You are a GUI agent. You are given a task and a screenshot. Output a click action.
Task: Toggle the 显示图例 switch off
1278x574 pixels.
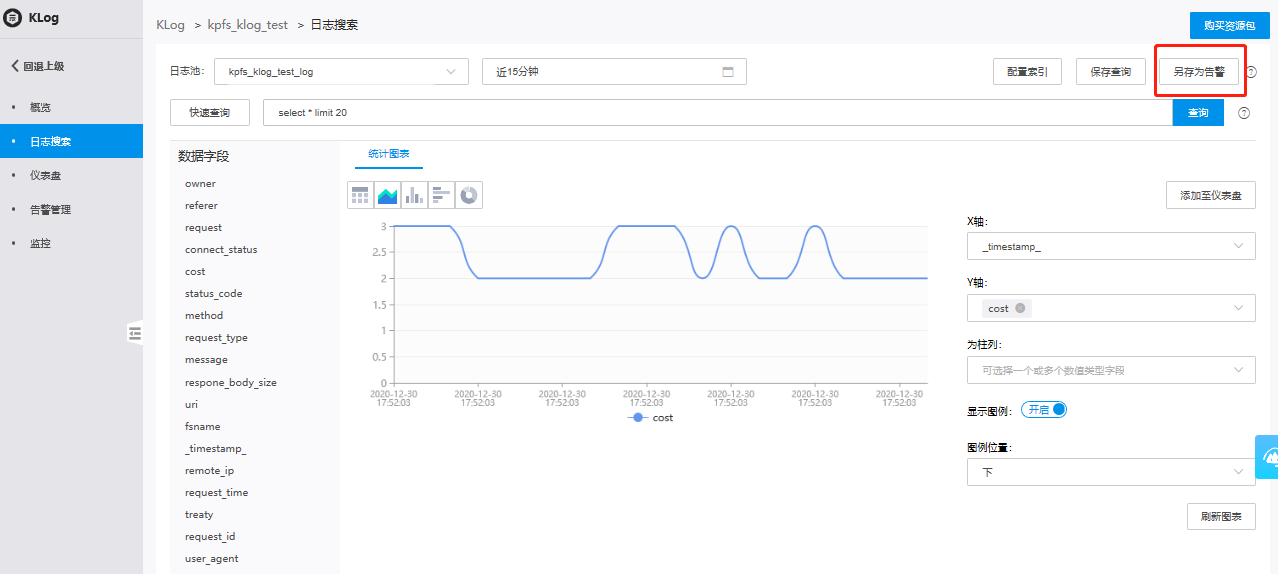[1043, 409]
